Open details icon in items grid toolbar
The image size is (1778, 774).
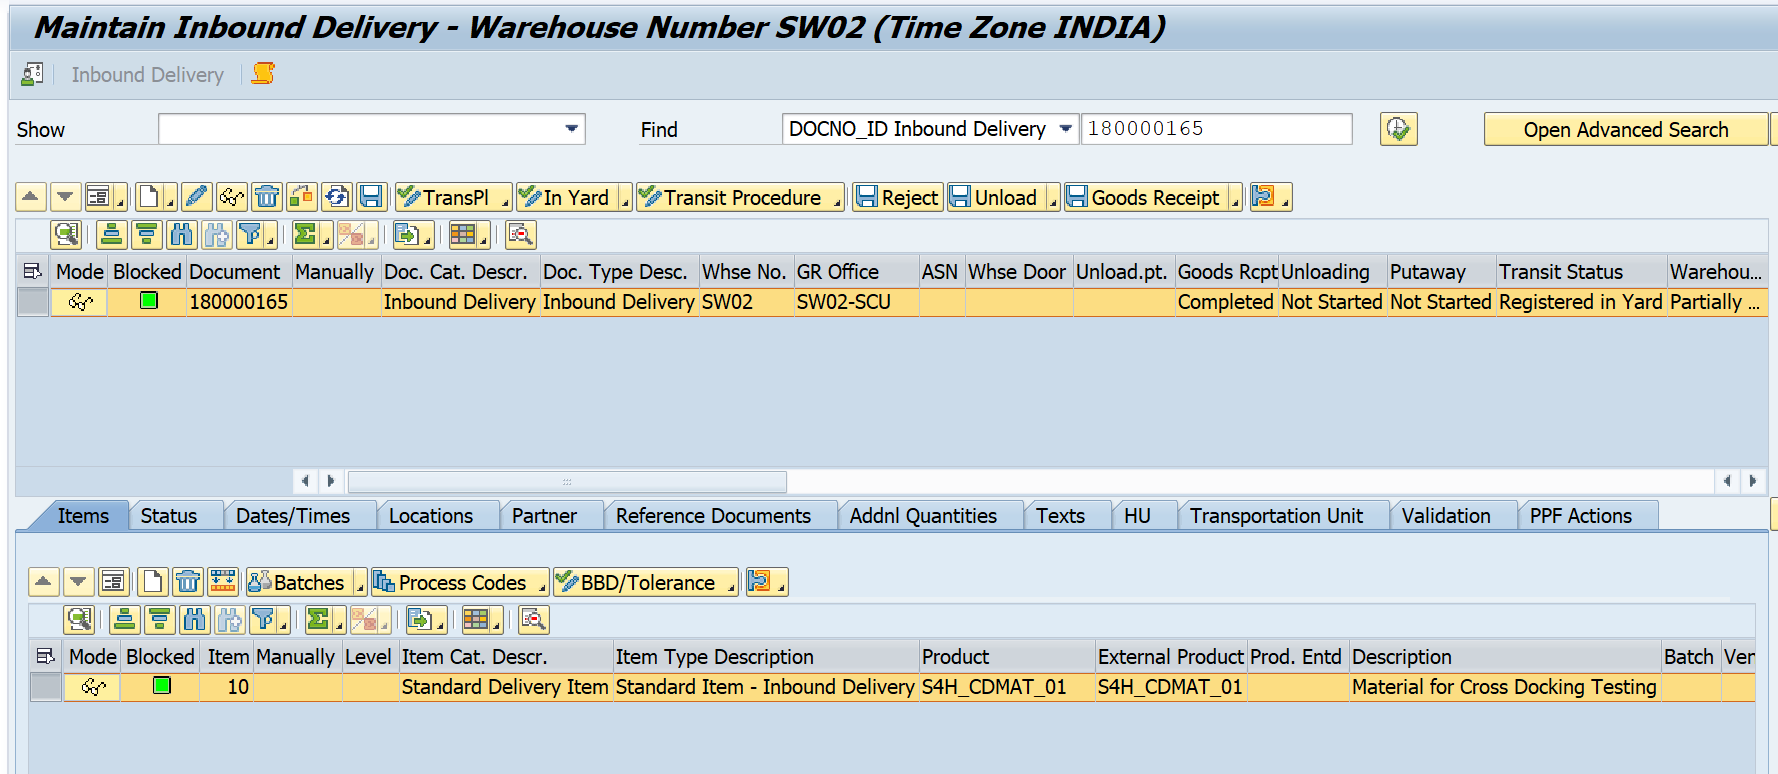point(79,620)
